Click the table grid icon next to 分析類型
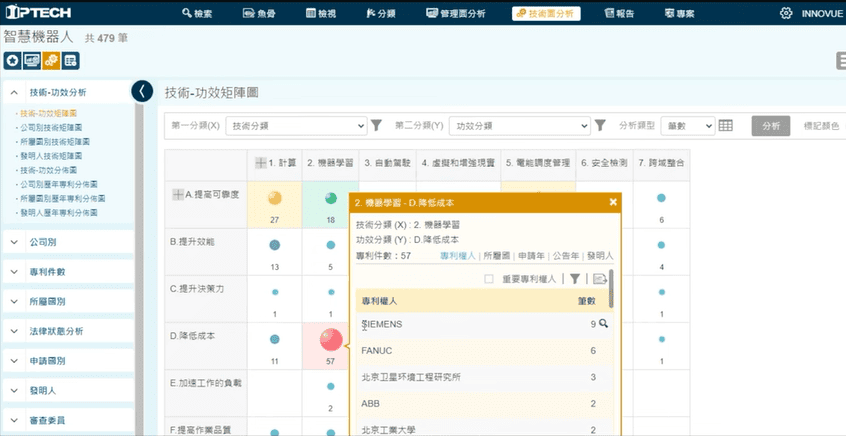Screen dimensions: 846x436 coord(726,126)
